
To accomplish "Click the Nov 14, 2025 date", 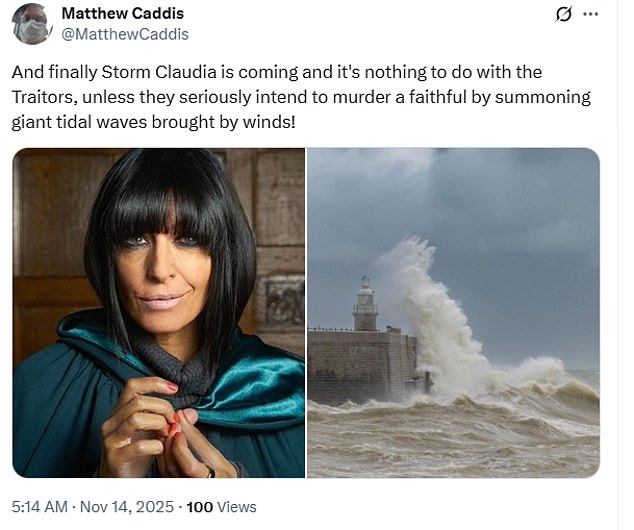I will tap(127, 507).
